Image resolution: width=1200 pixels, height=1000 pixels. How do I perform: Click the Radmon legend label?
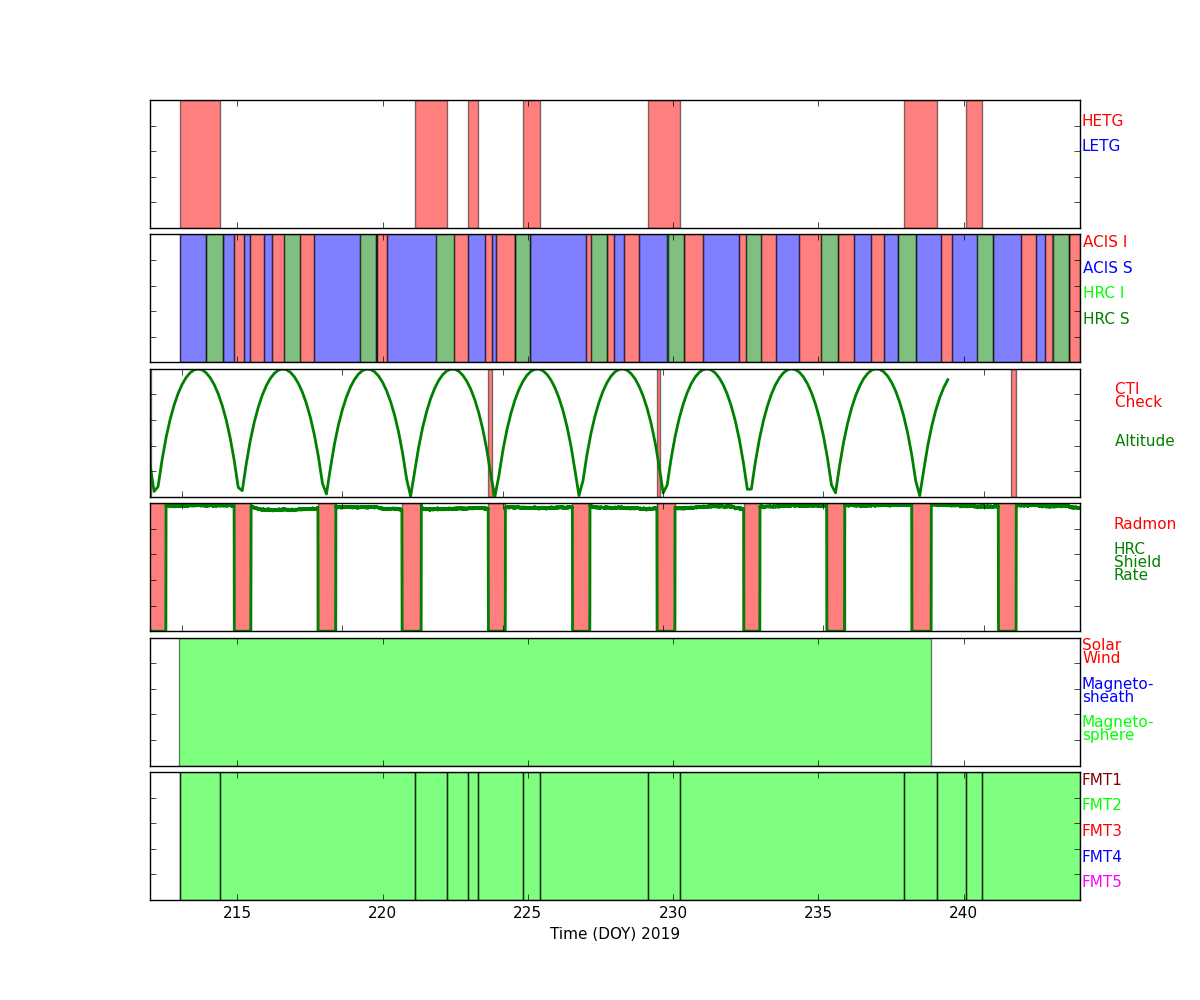pyautogui.click(x=1144, y=524)
